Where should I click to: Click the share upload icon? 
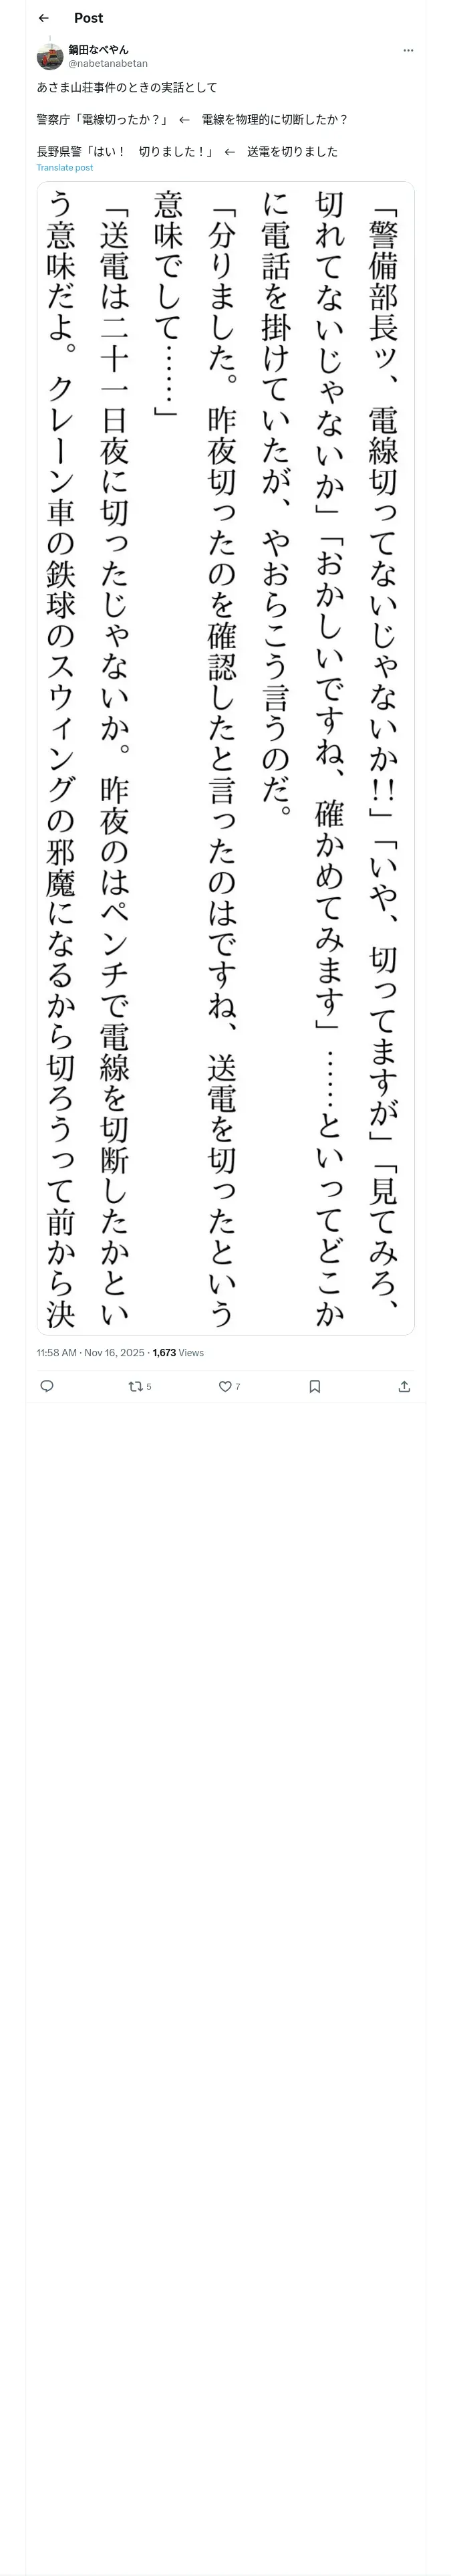(x=404, y=1386)
